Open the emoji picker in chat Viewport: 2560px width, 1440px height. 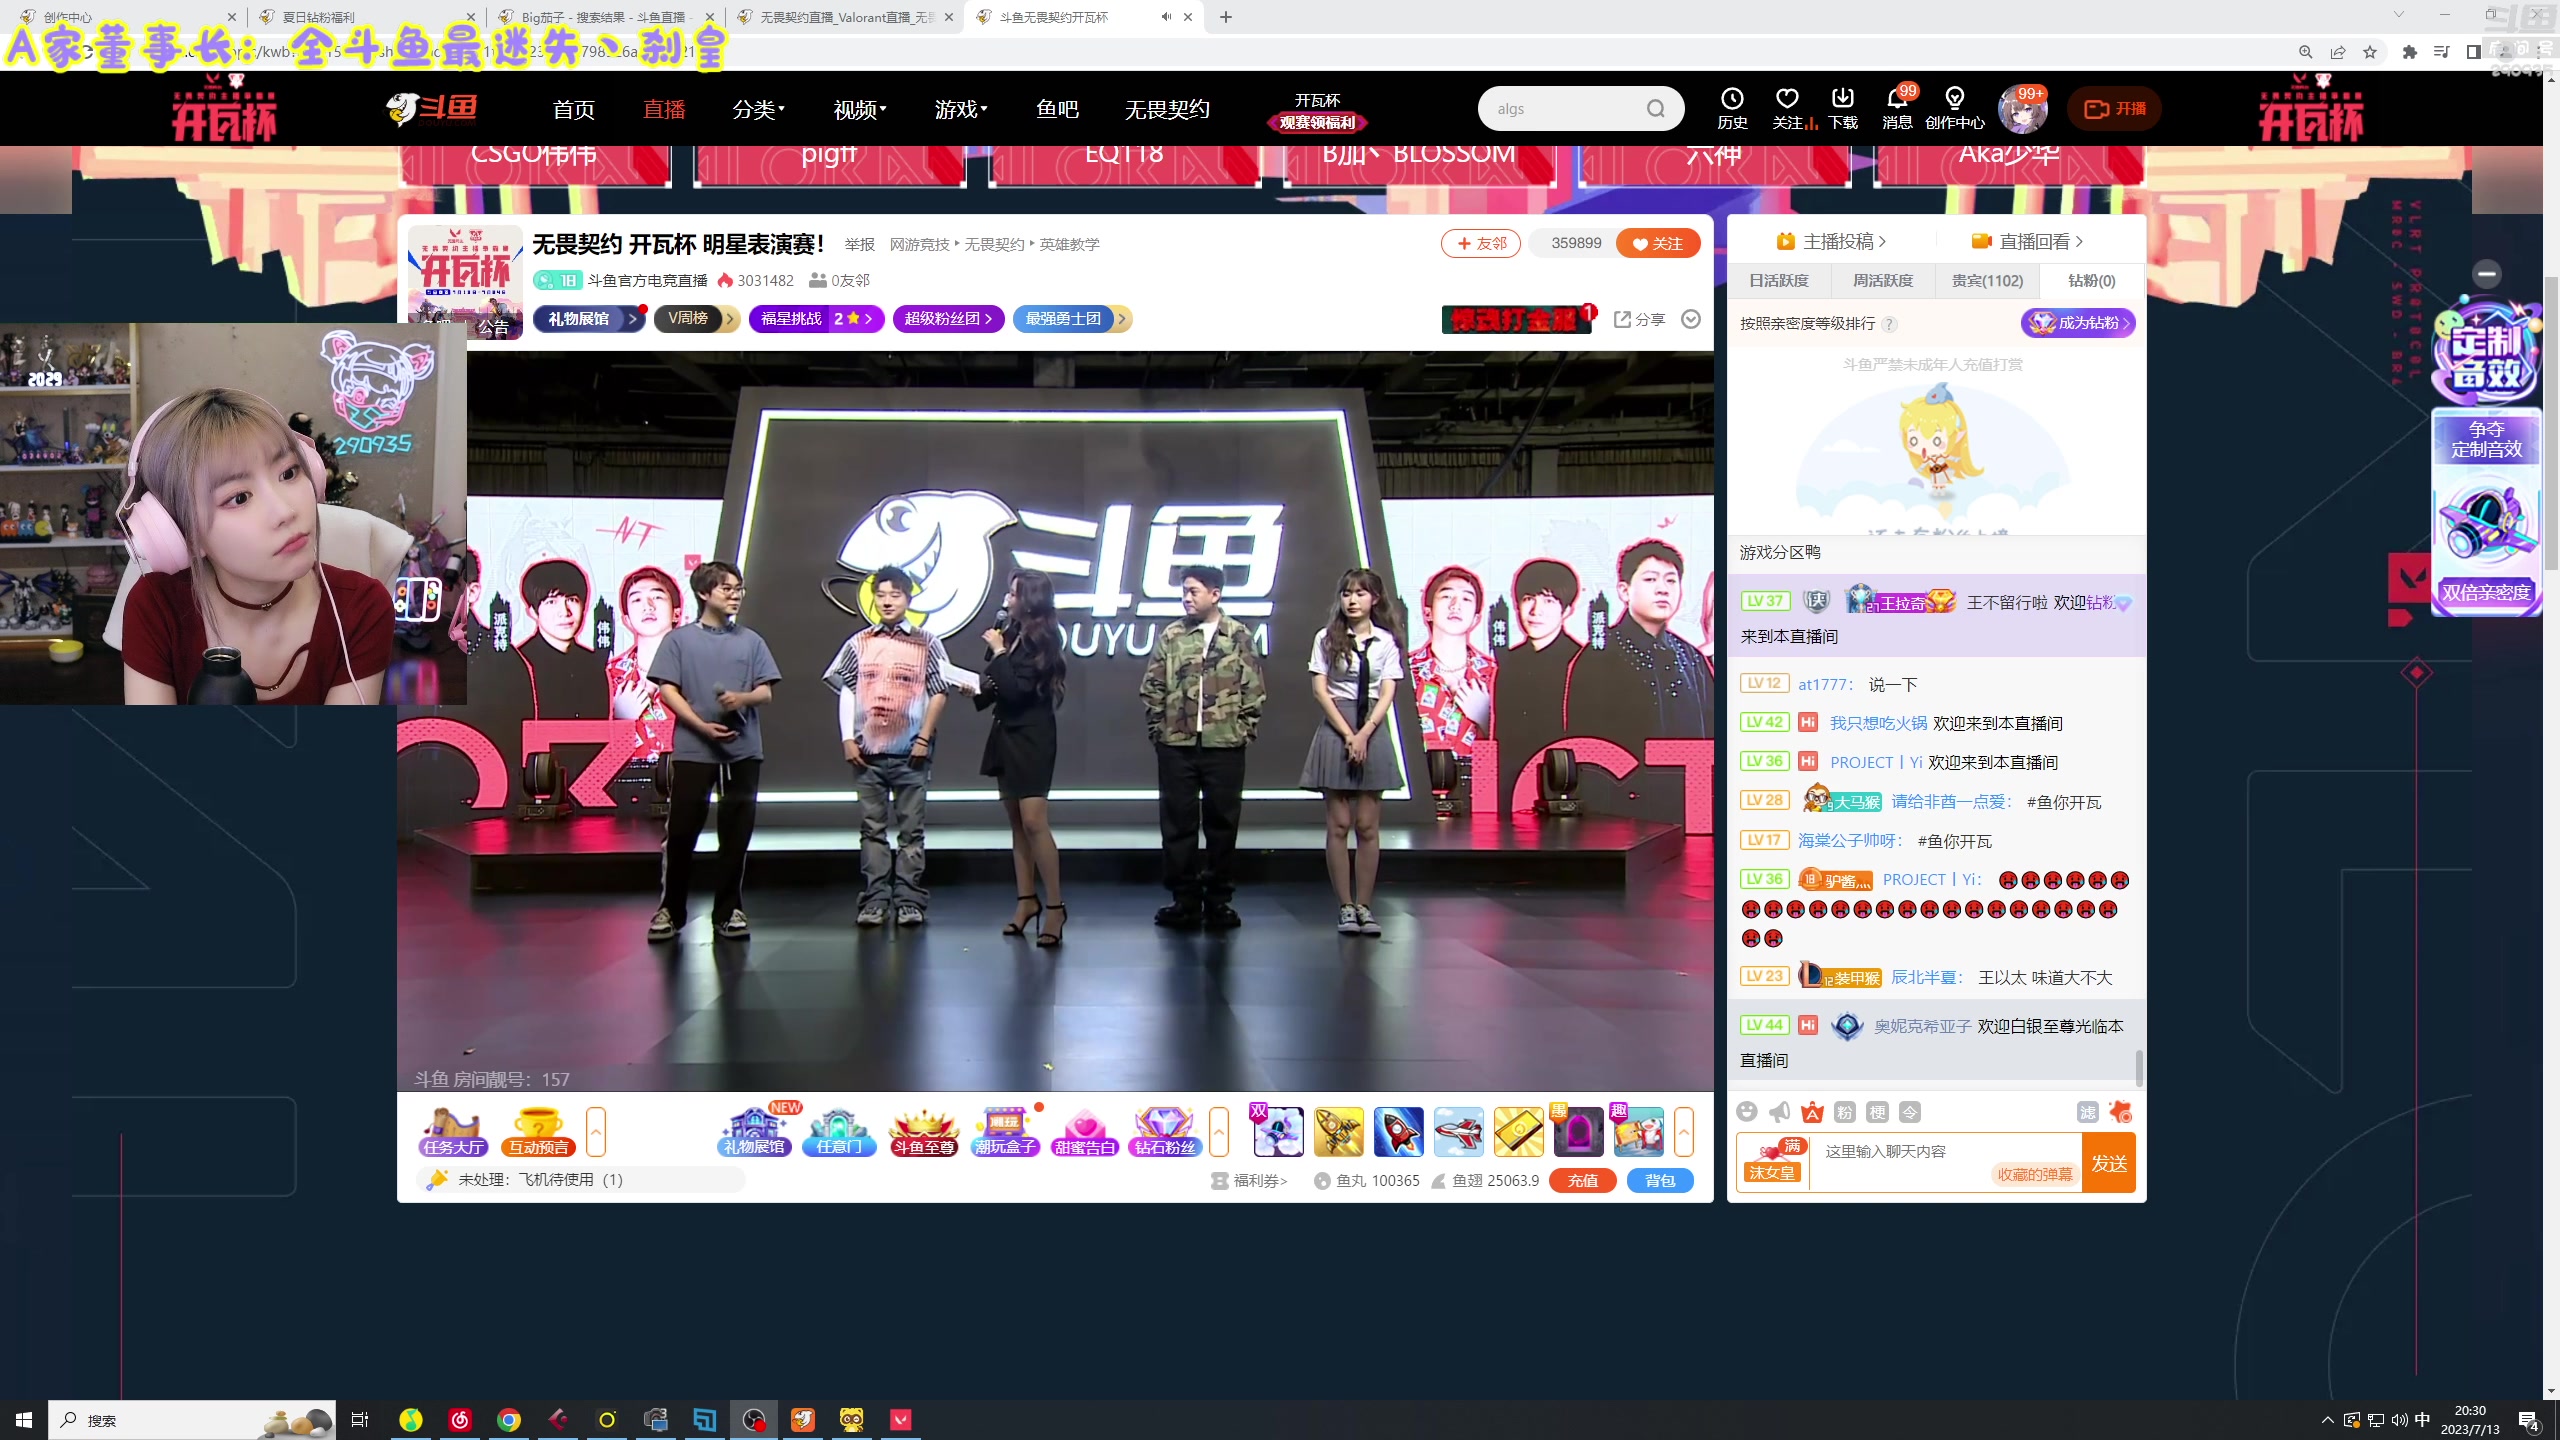pos(1747,1112)
